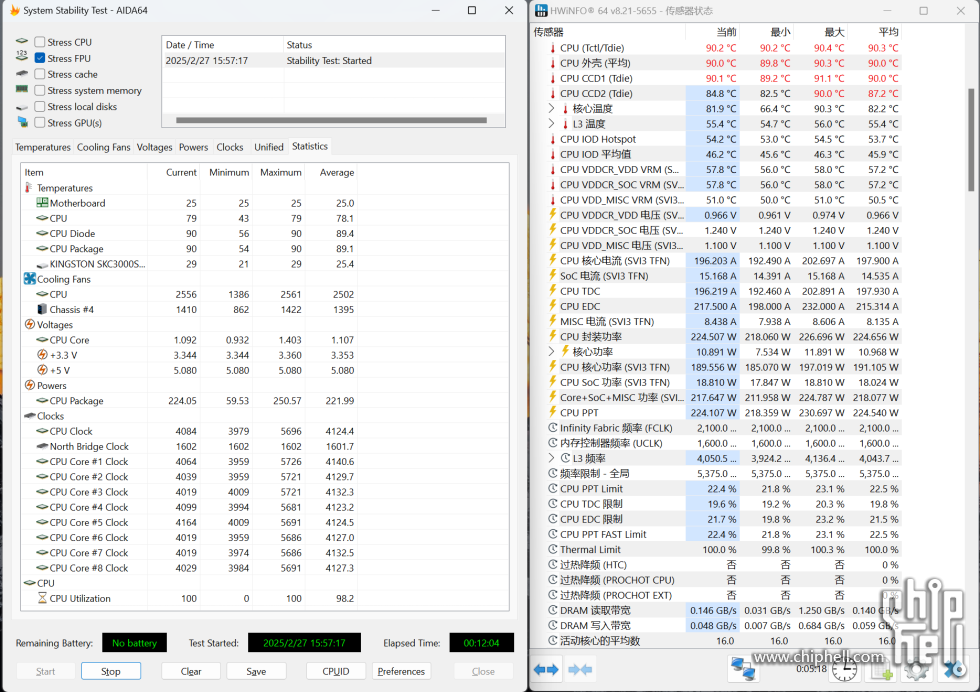Image resolution: width=980 pixels, height=692 pixels.
Task: Enable the Stress cache checkbox
Action: [40, 74]
